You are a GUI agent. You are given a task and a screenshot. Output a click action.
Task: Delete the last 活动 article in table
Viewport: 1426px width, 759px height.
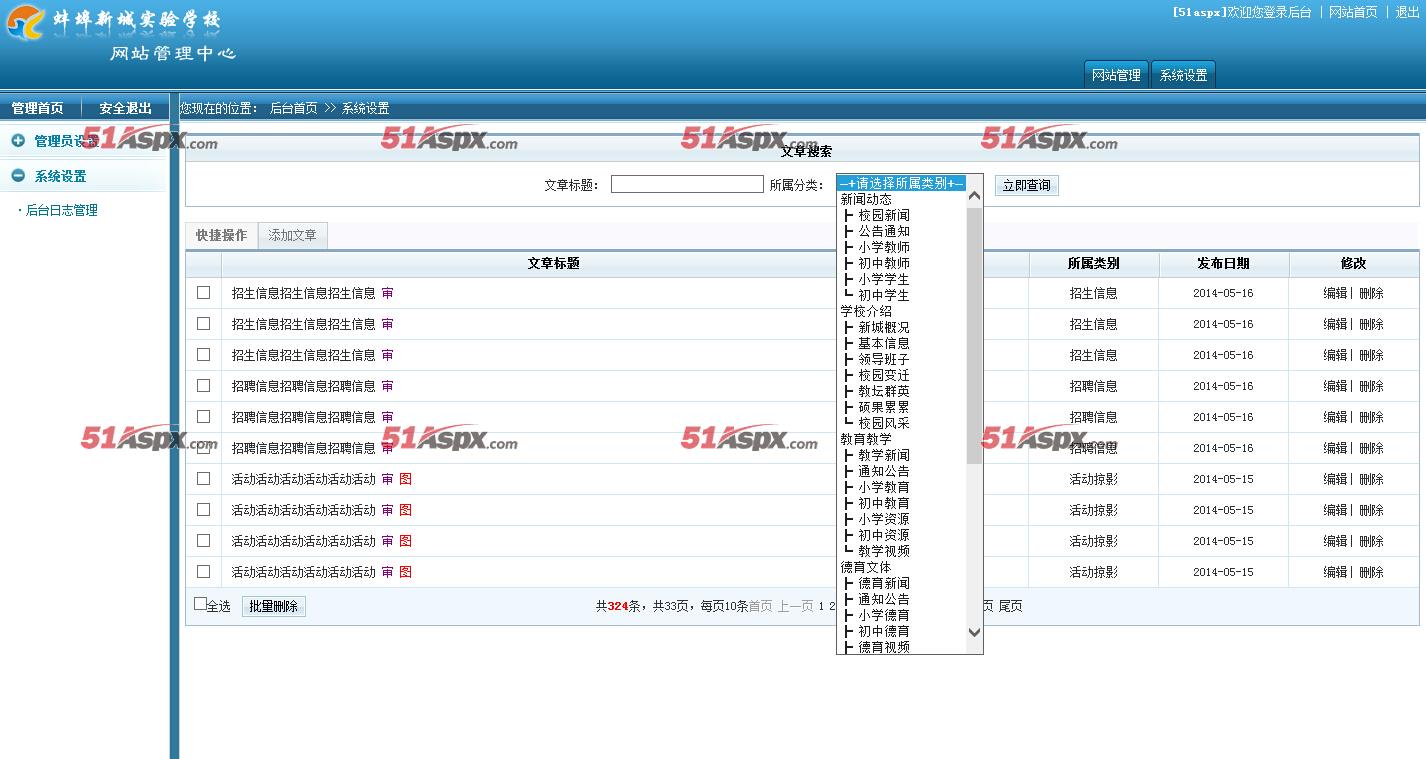pyautogui.click(x=1371, y=572)
